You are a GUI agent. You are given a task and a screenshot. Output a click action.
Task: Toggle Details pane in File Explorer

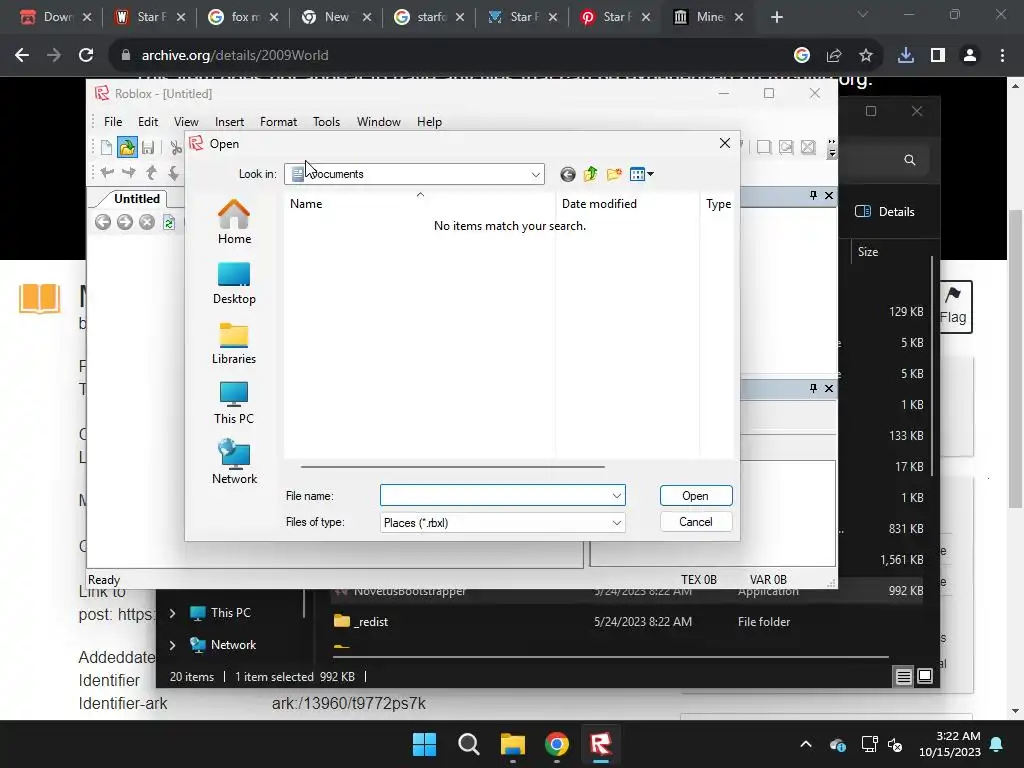[x=885, y=212]
